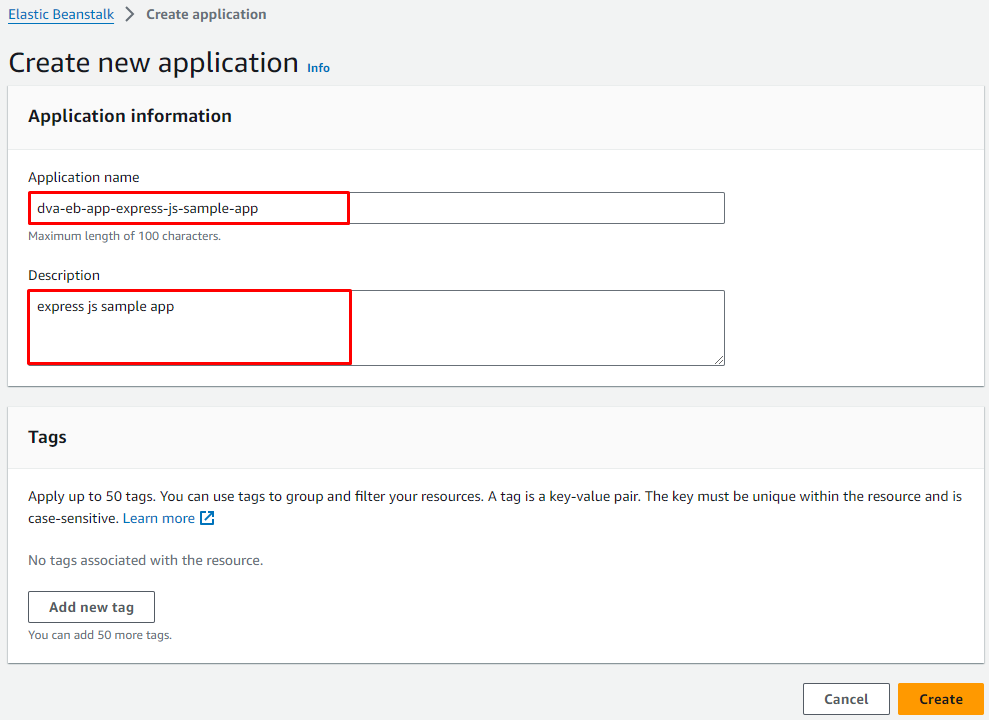This screenshot has height=720, width=989.
Task: Cancel the application creation
Action: click(845, 699)
